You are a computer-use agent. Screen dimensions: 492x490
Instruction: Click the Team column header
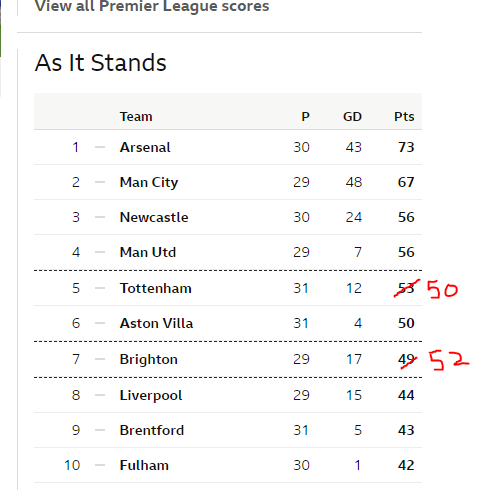click(x=136, y=117)
